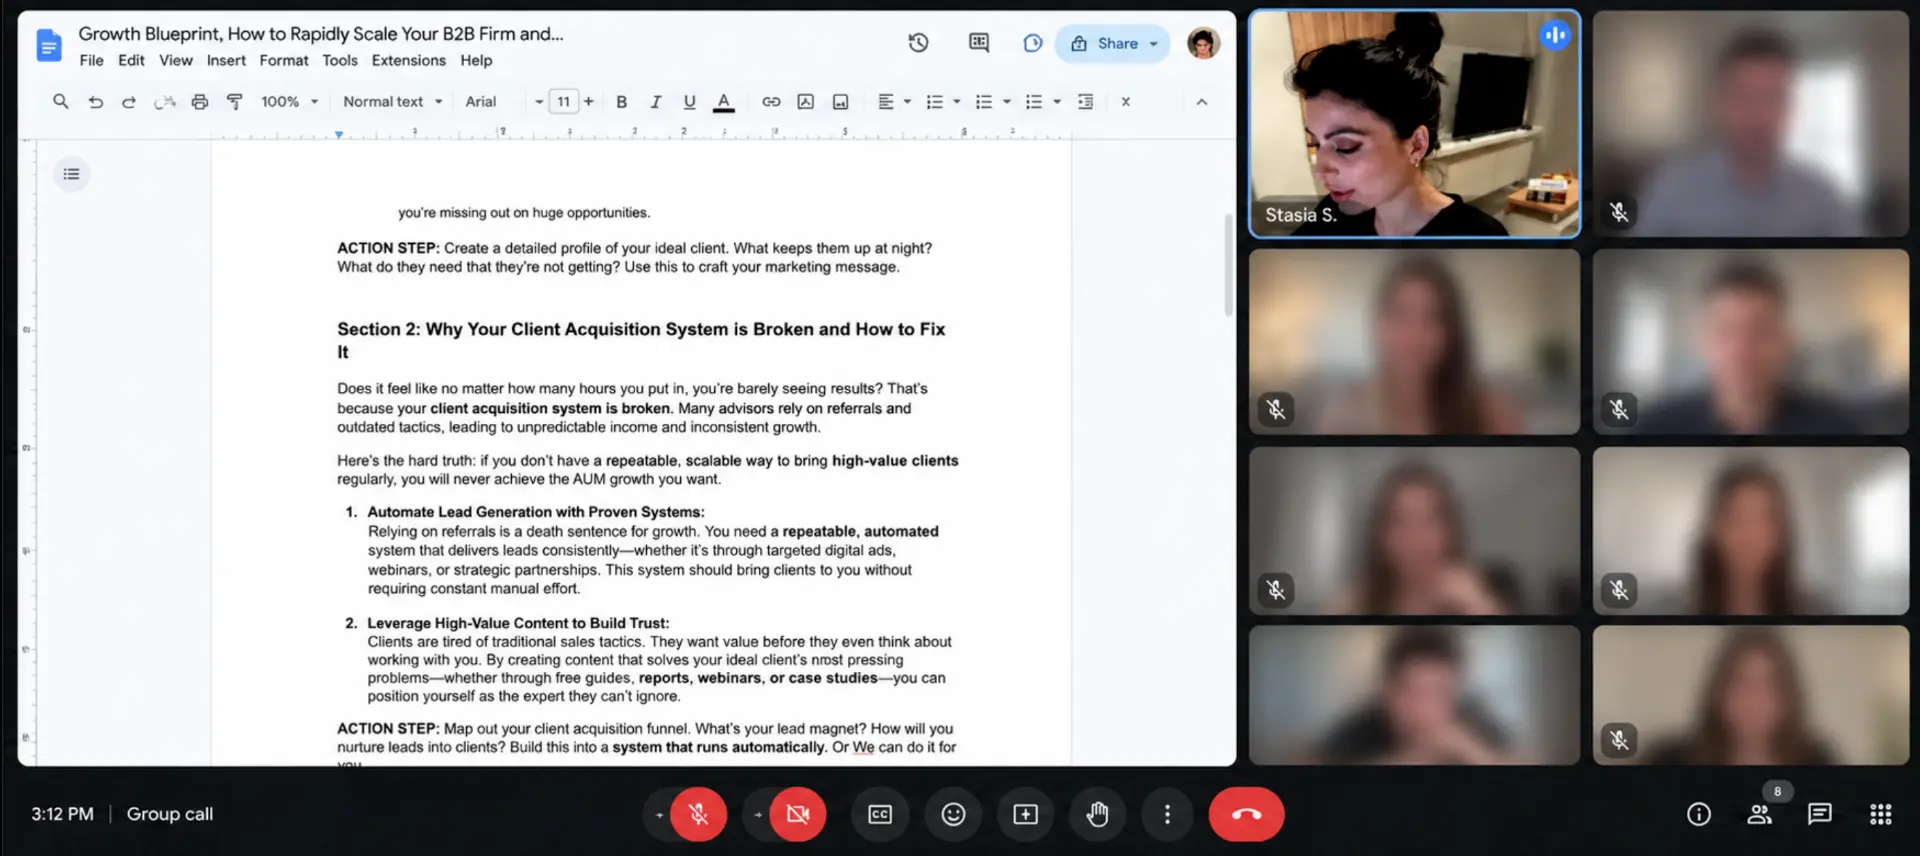
Task: Turn the camera on
Action: (798, 814)
